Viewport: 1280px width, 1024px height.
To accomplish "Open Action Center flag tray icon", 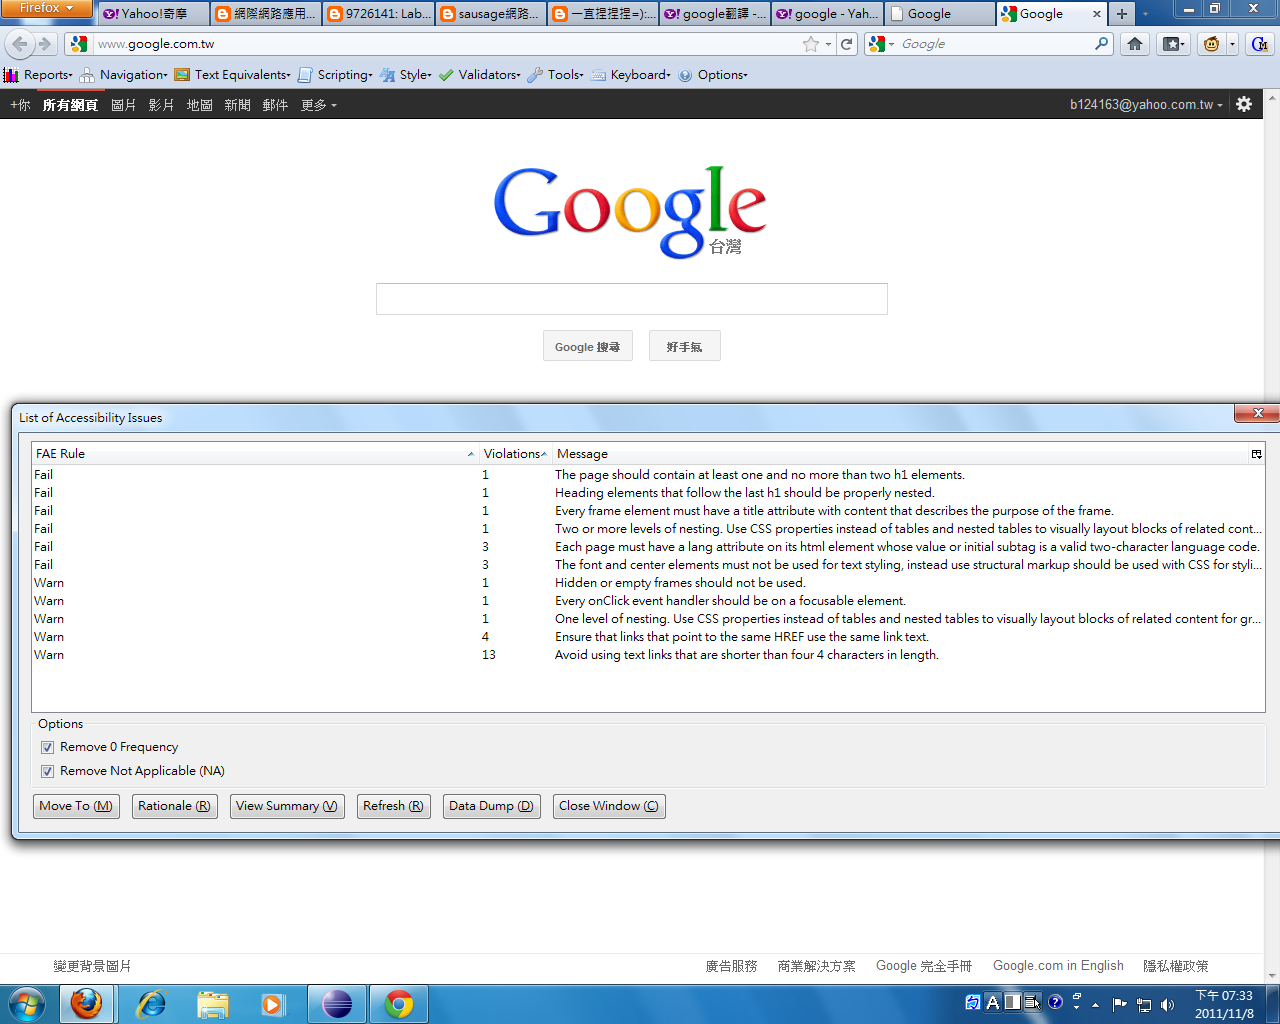I will [x=1120, y=1004].
